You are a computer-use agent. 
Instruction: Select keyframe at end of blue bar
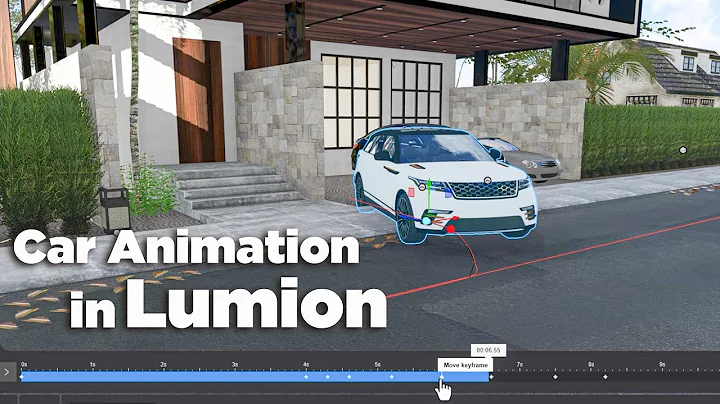pos(491,377)
